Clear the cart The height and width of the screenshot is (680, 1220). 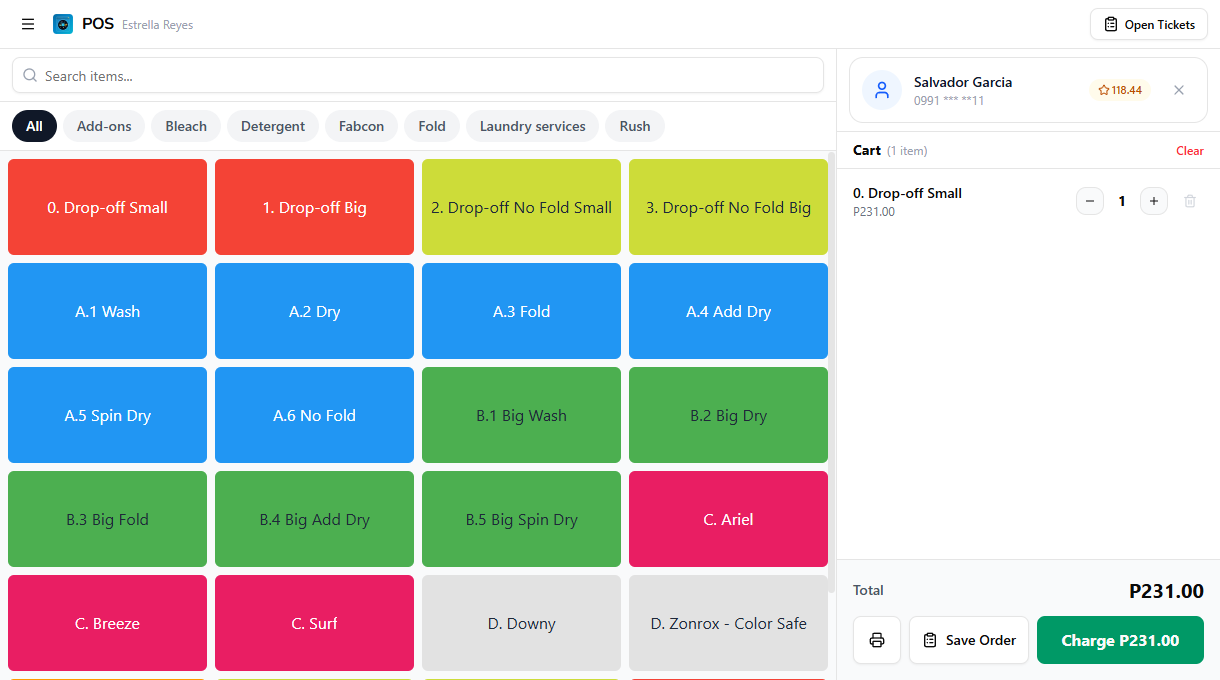pos(1190,151)
